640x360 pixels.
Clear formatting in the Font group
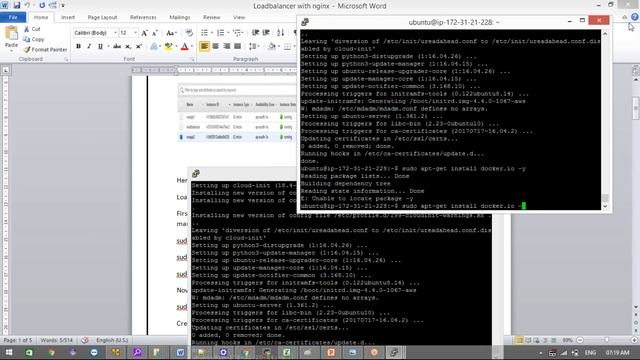[x=189, y=33]
